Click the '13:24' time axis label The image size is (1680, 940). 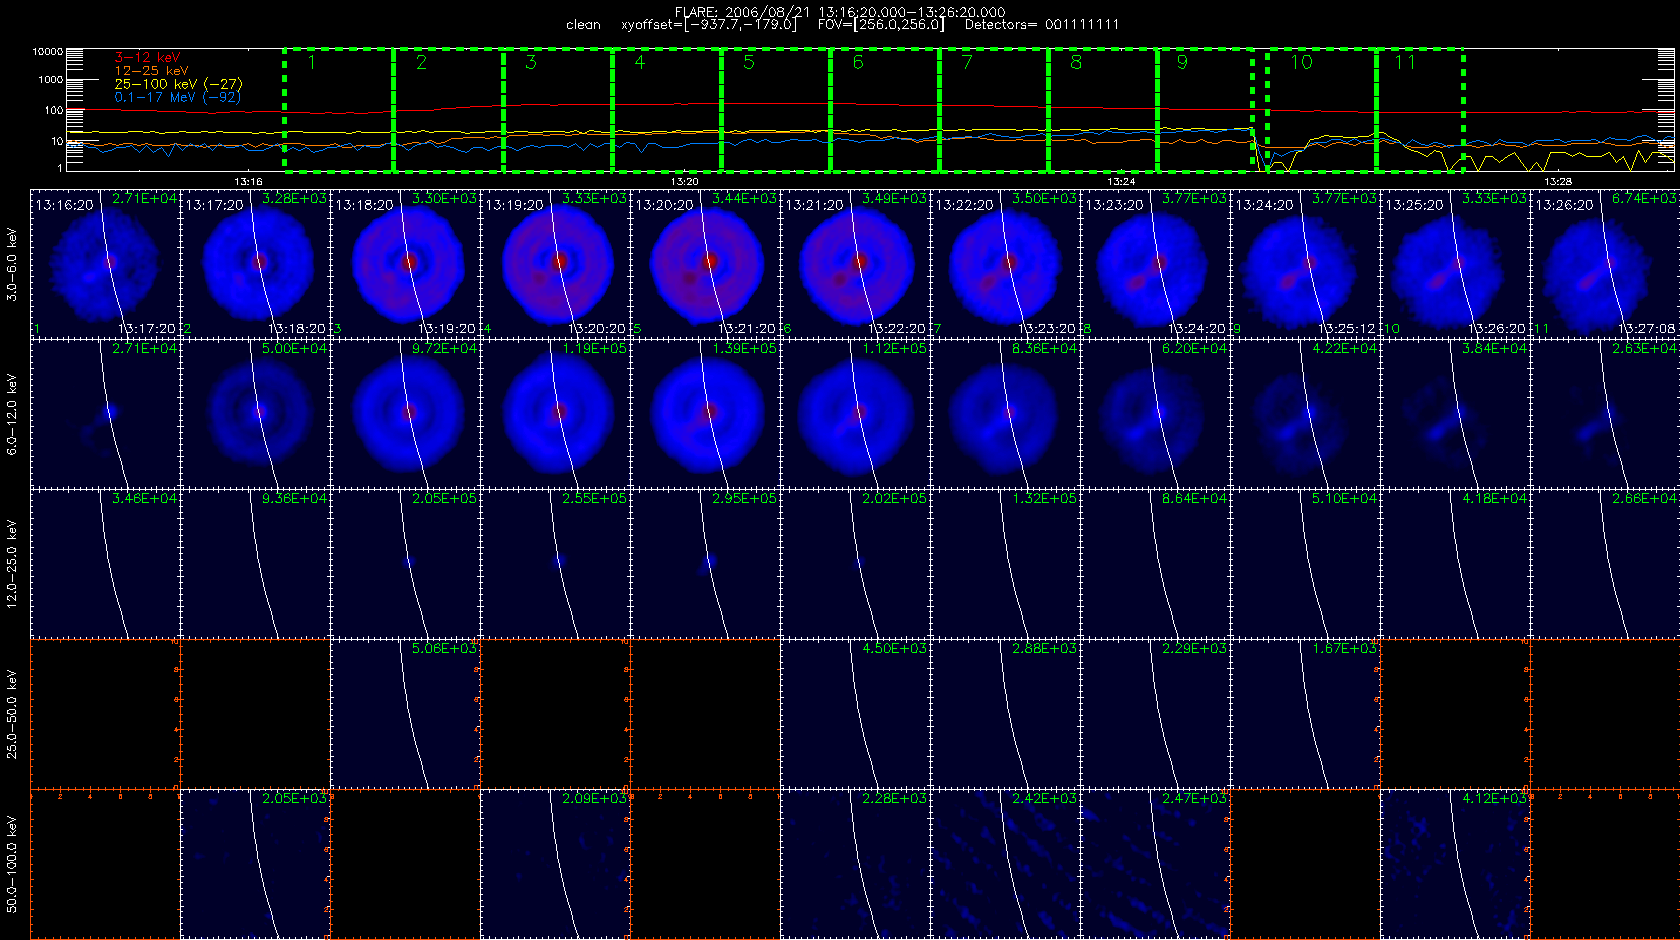pos(1121,182)
